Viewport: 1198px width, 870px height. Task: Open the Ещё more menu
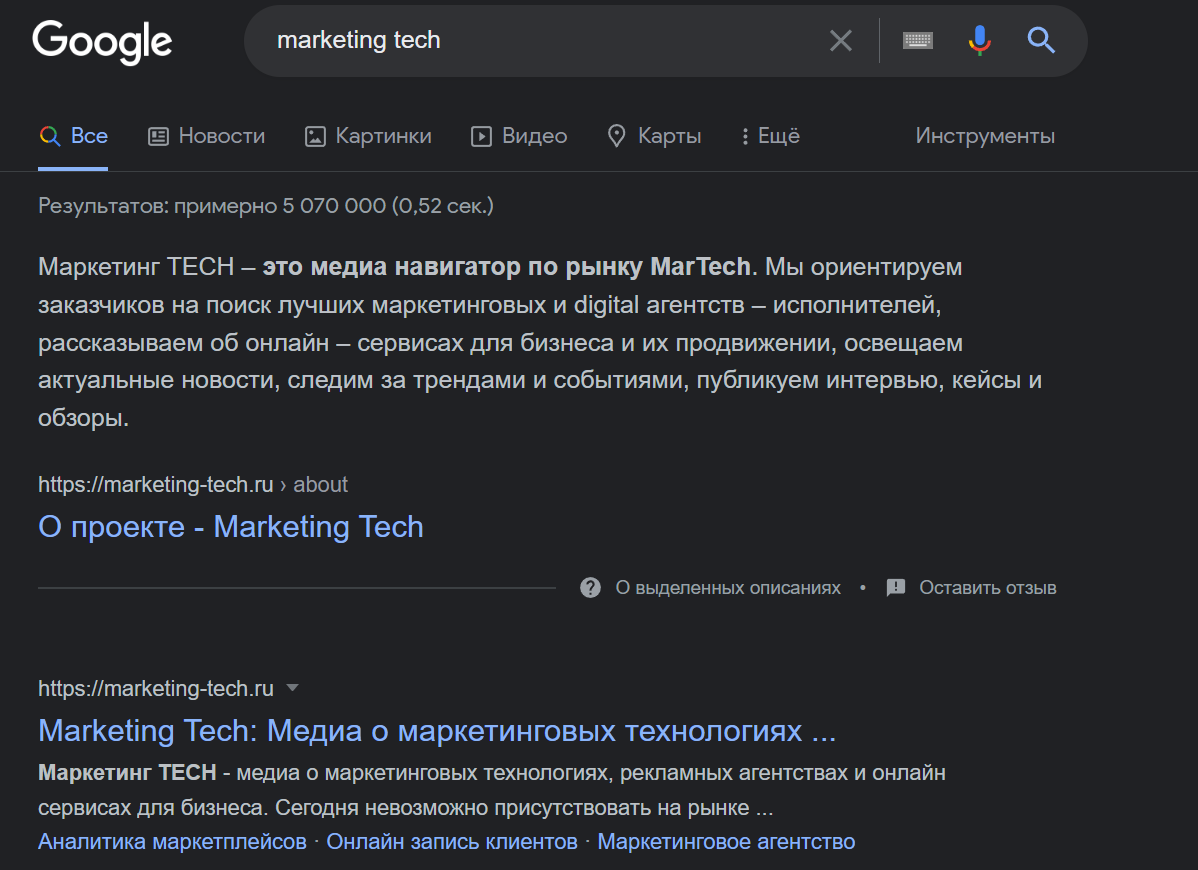(770, 136)
